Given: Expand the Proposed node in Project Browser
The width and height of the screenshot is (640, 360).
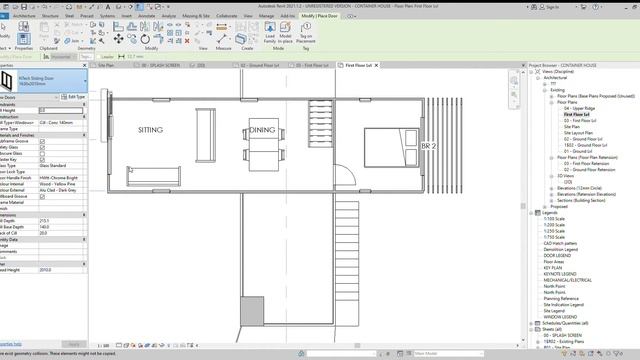Looking at the screenshot, I should click(544, 207).
